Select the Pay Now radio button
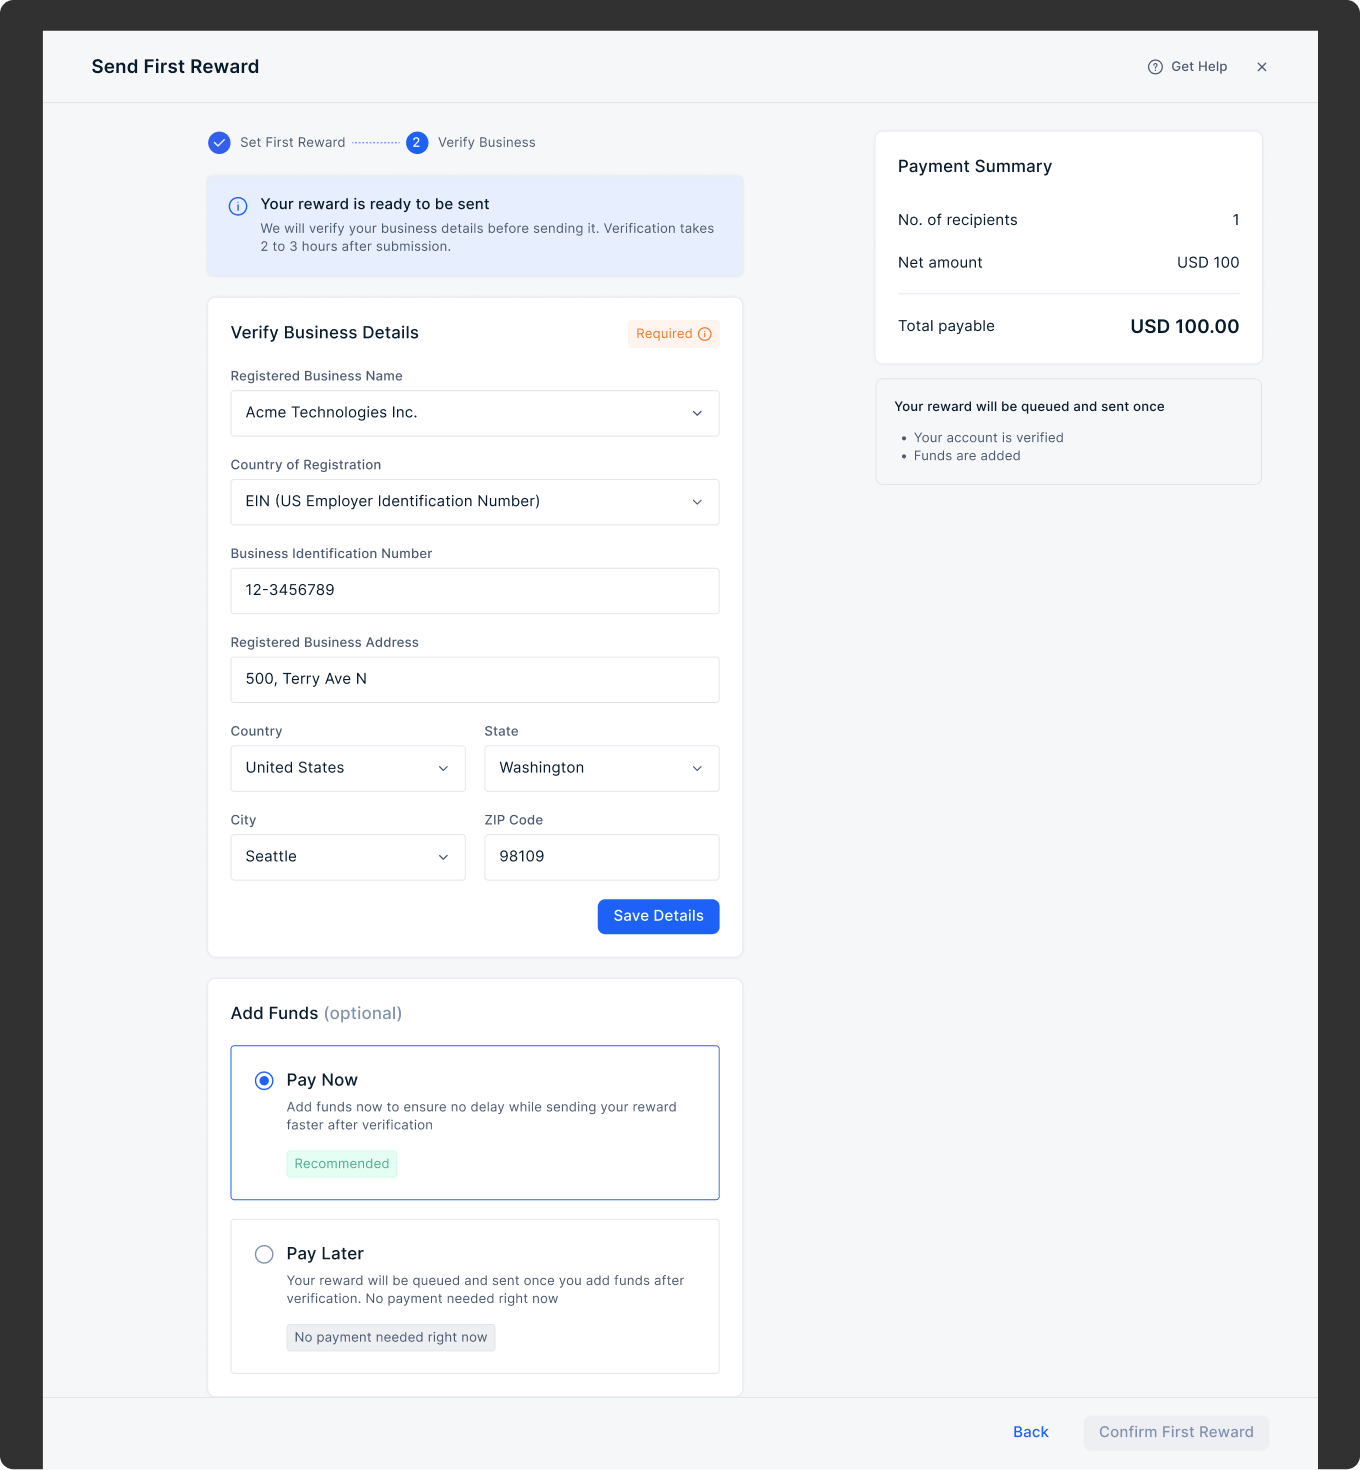This screenshot has width=1360, height=1470. (264, 1081)
